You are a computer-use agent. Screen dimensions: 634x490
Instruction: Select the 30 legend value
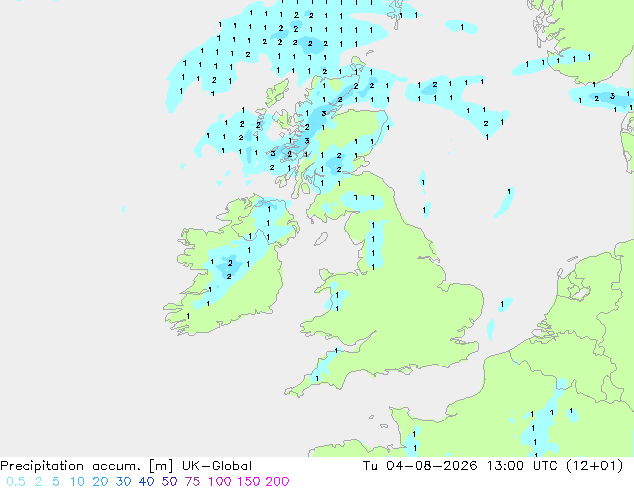coord(123,482)
